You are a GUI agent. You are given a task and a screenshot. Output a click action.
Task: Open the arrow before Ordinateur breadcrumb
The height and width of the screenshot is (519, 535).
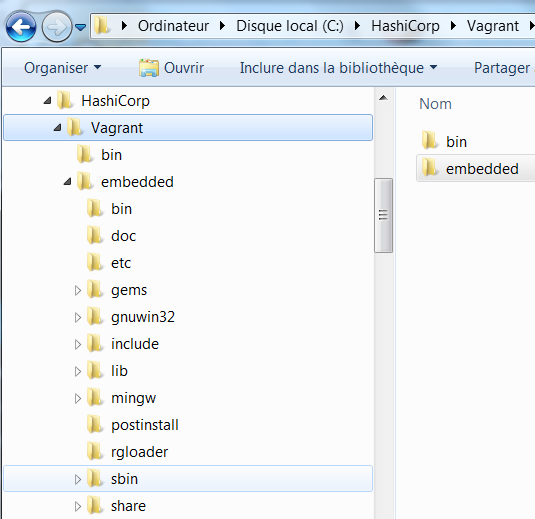(124, 26)
